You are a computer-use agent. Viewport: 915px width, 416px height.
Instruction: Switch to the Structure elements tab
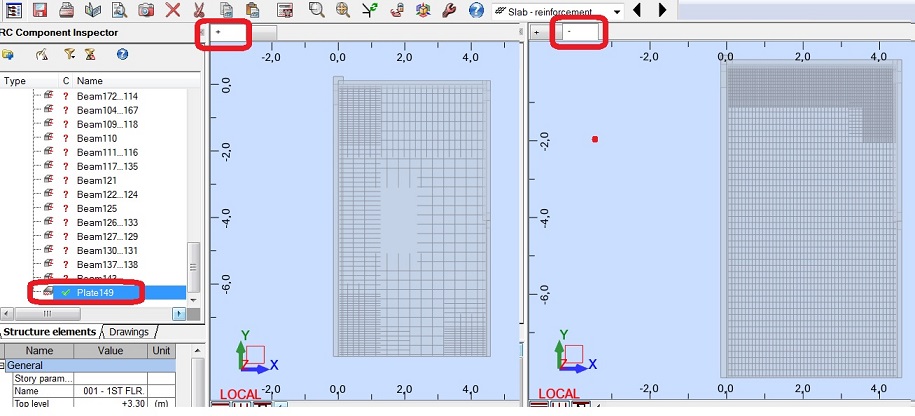[x=49, y=332]
